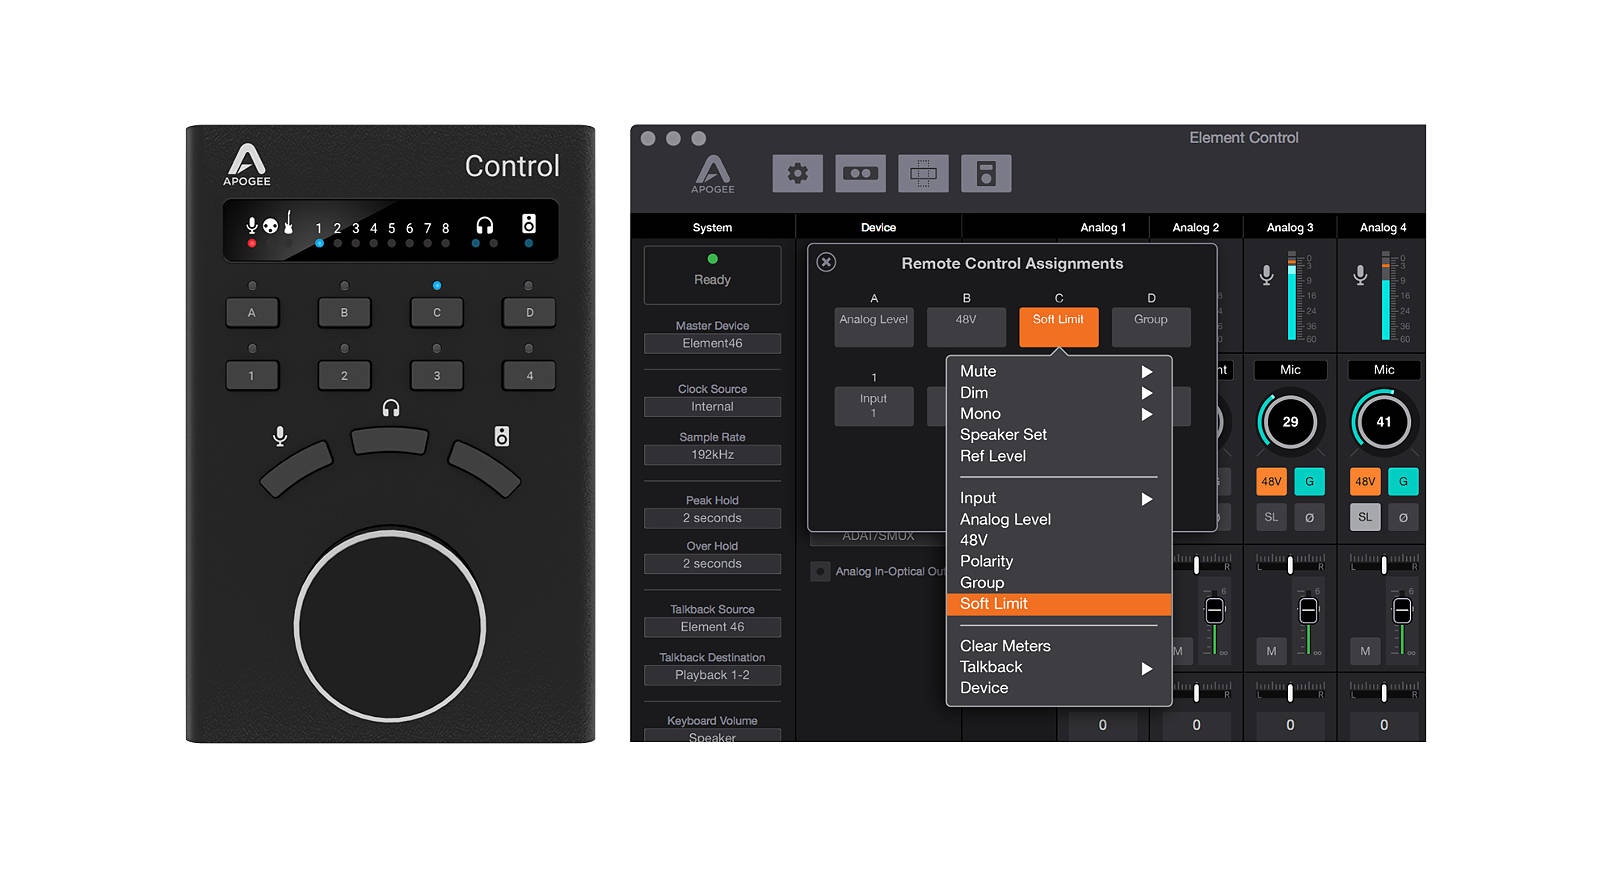
Task: Mute the Analog 3 channel with M
Action: tap(1271, 651)
